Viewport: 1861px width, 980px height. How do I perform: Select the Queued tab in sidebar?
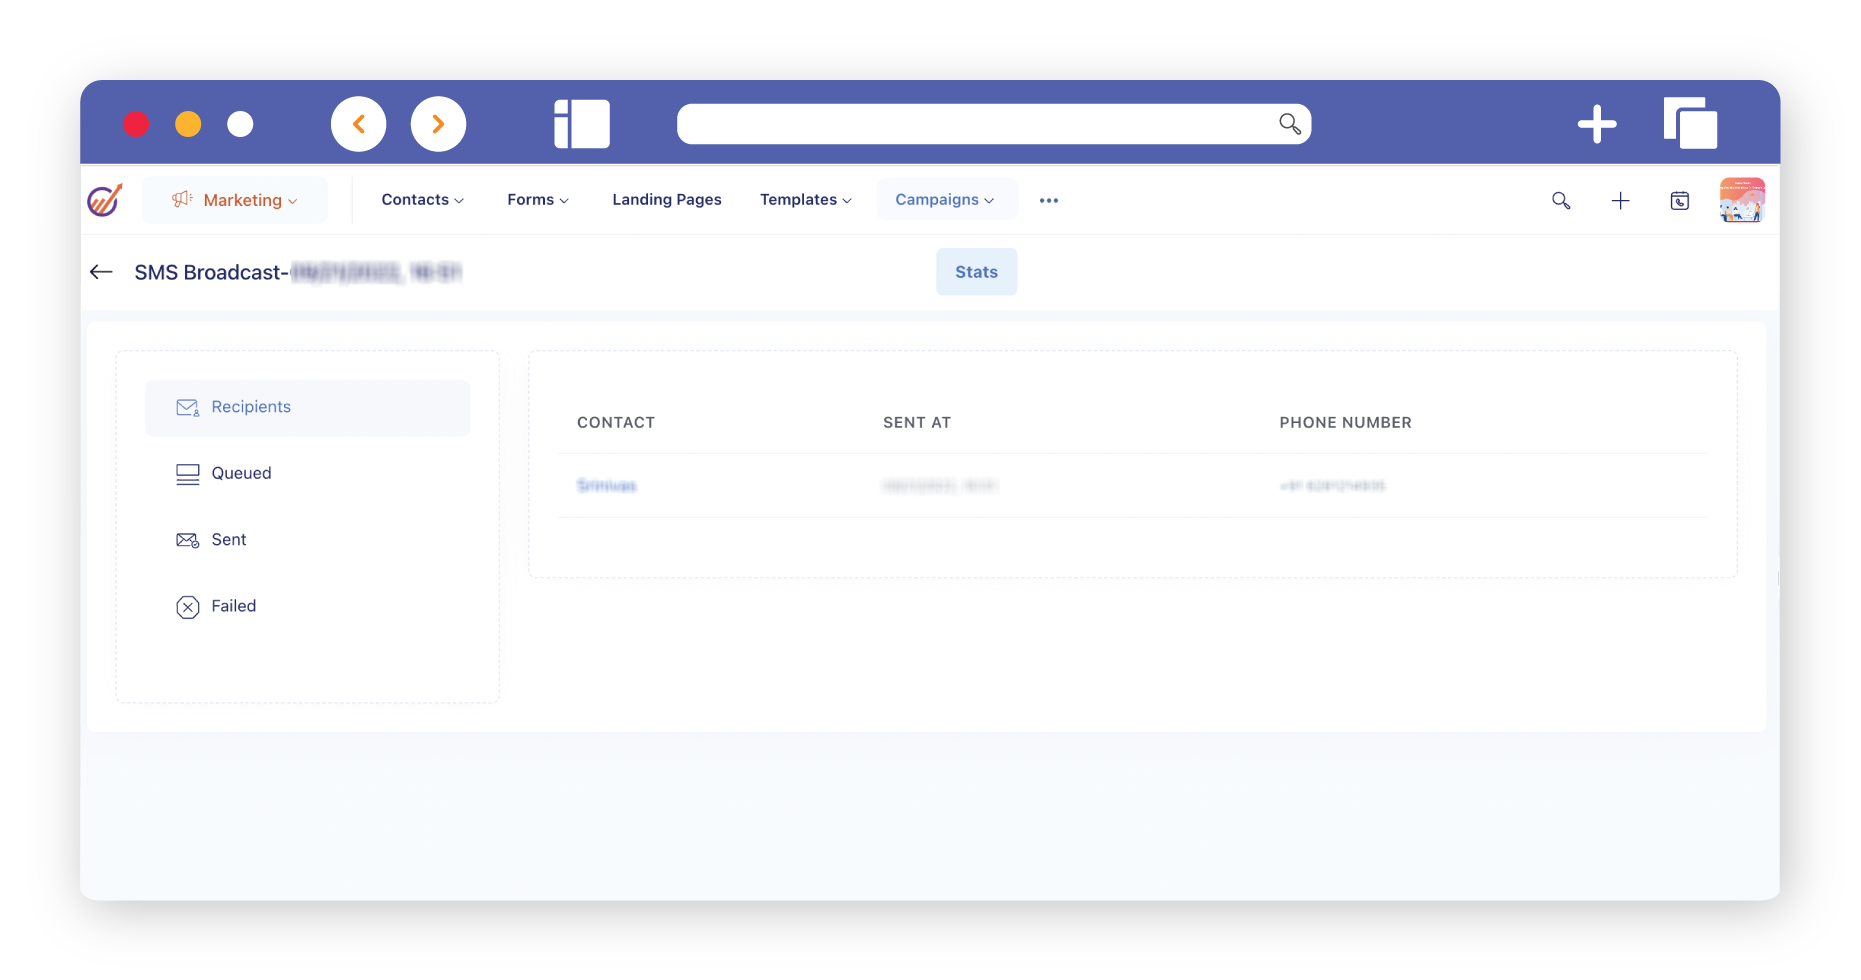[x=241, y=473]
